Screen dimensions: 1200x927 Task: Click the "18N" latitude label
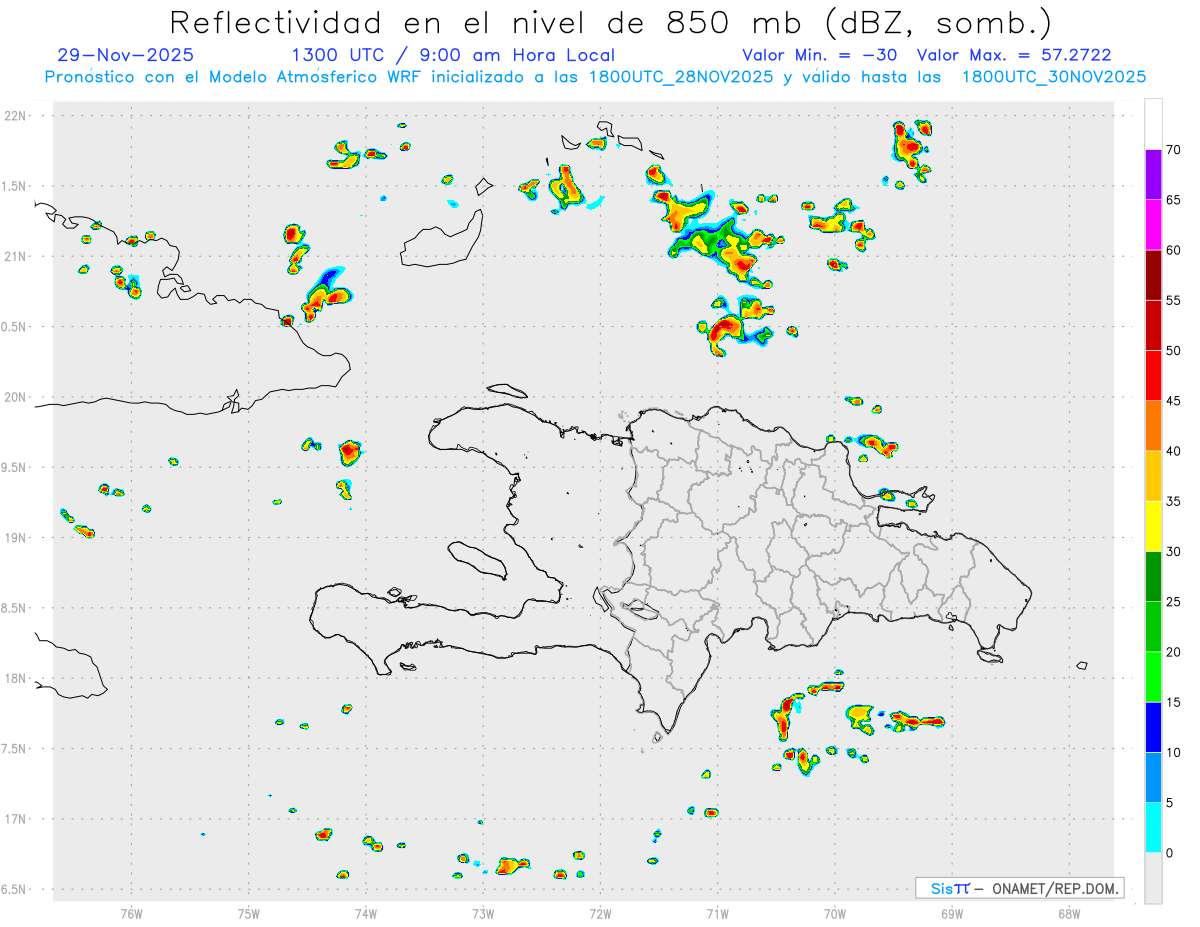click(x=15, y=678)
